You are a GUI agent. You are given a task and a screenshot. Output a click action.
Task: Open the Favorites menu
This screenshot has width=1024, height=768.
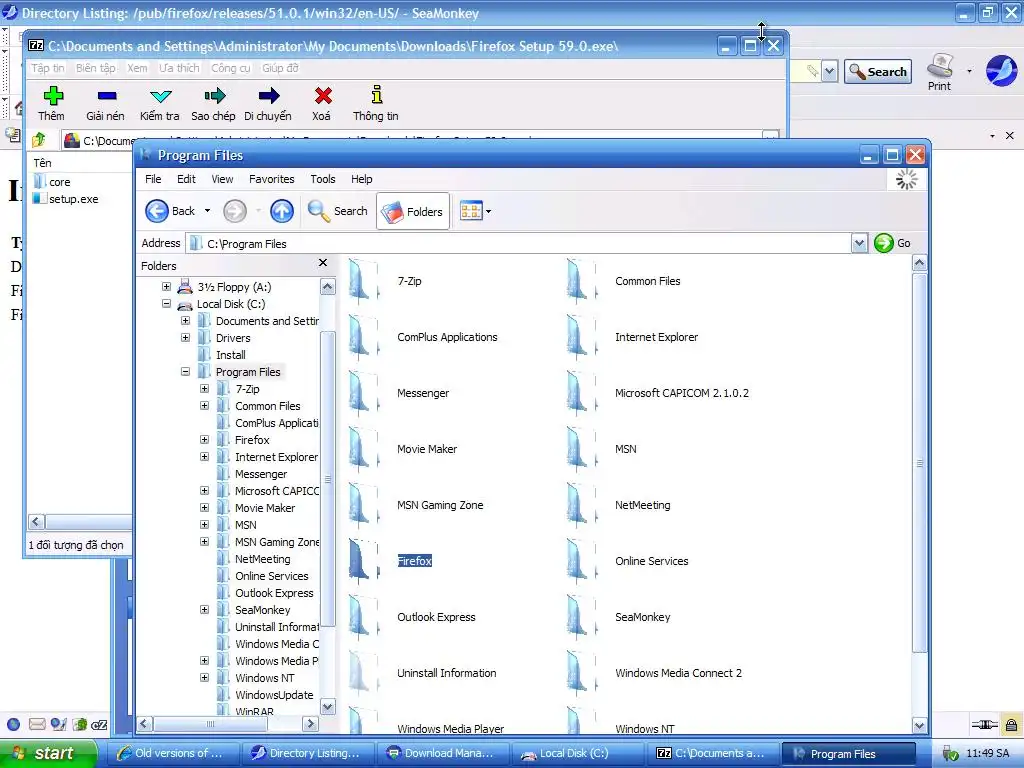[x=272, y=179]
